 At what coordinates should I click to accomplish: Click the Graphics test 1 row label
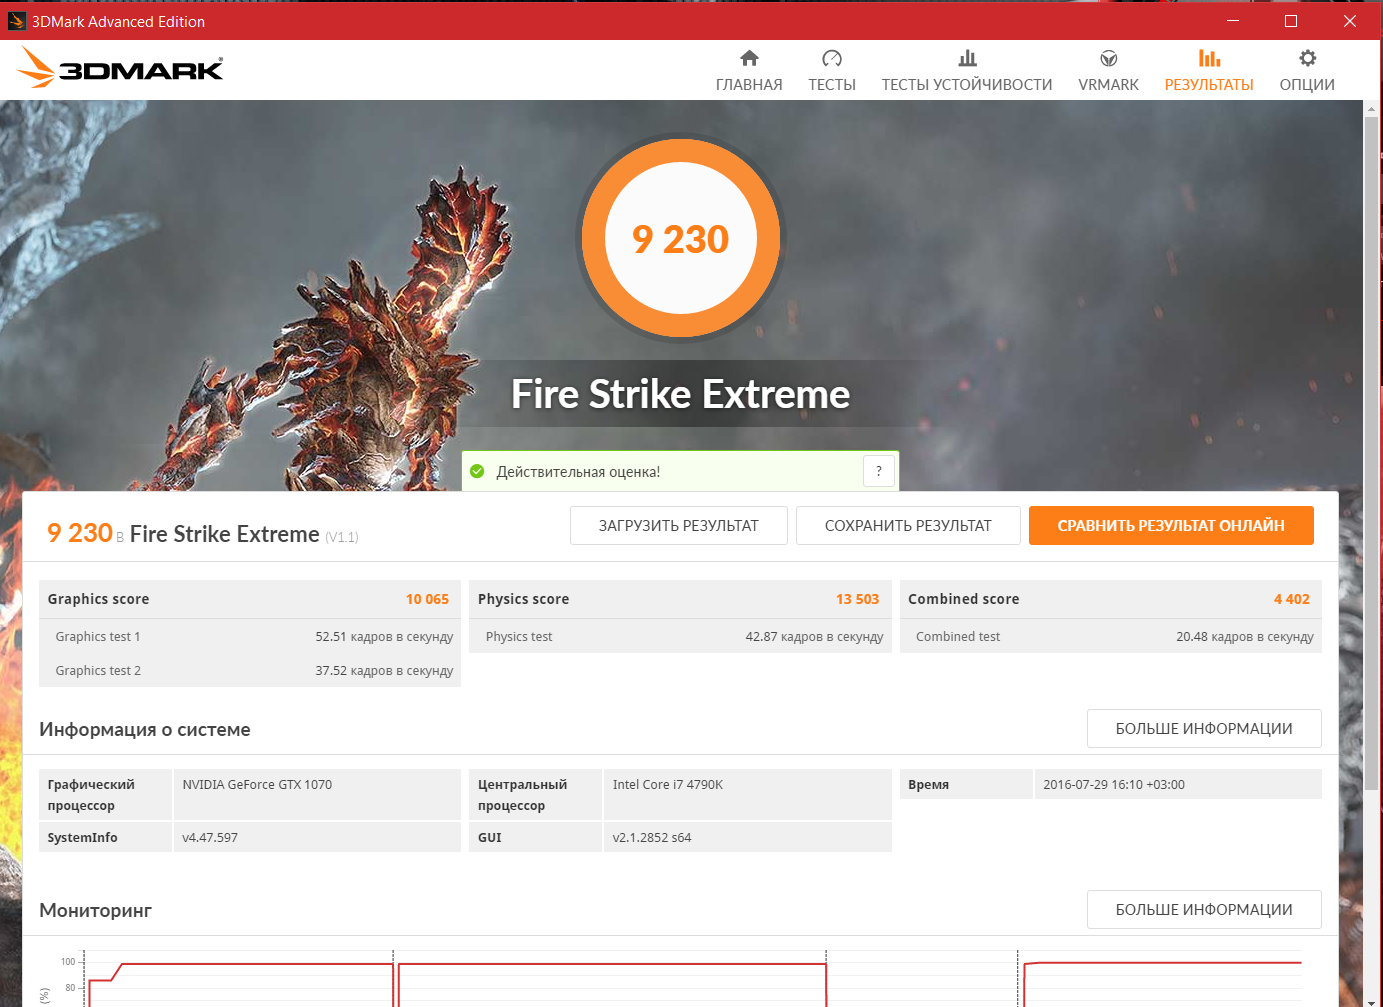pos(98,637)
